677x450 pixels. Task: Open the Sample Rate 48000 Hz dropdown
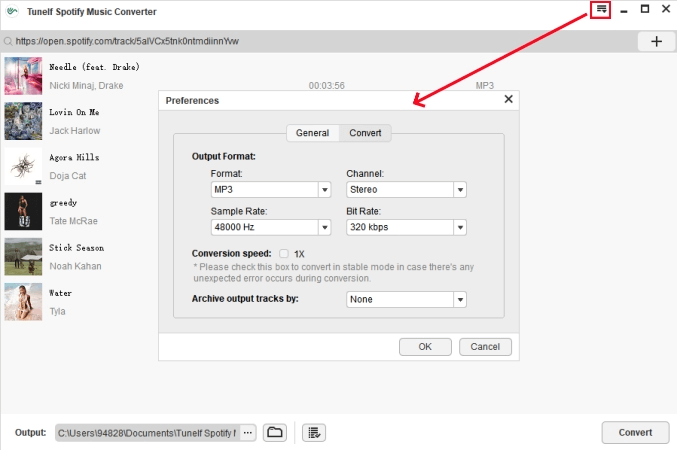click(324, 227)
